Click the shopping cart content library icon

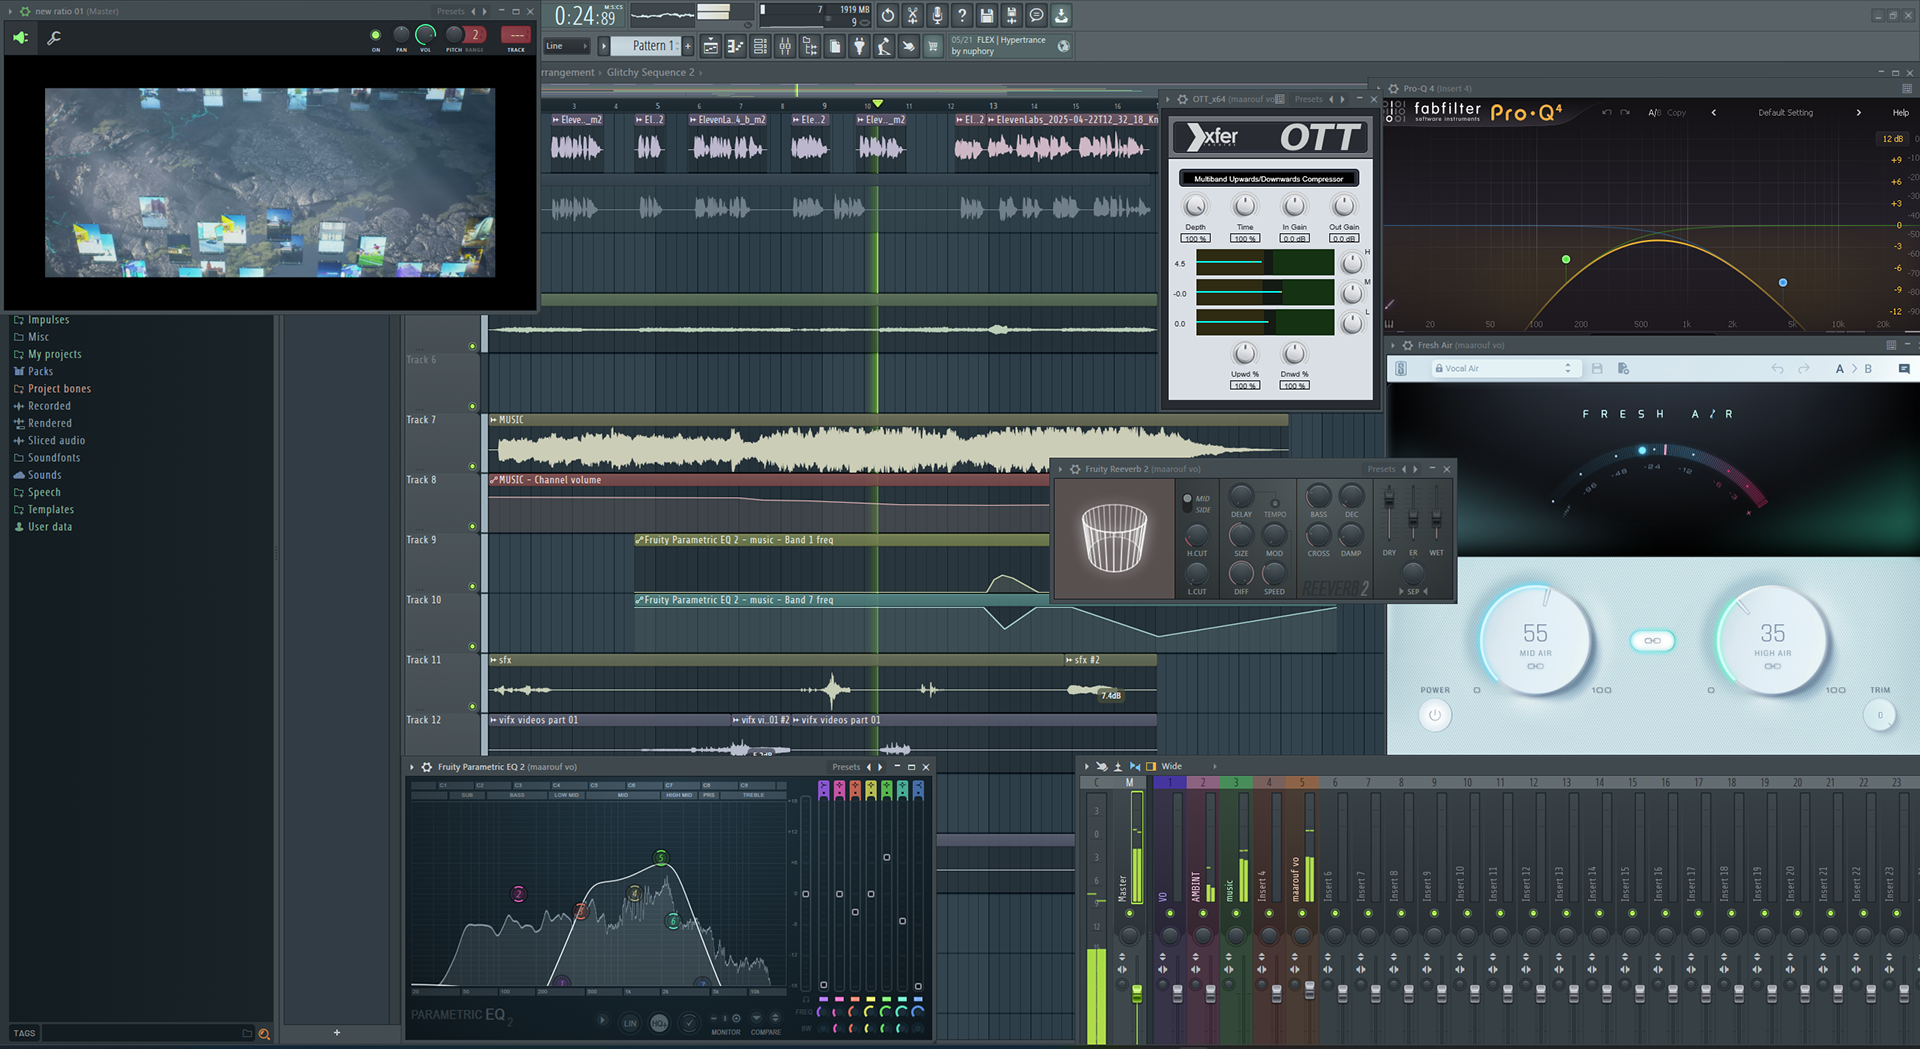click(x=933, y=46)
